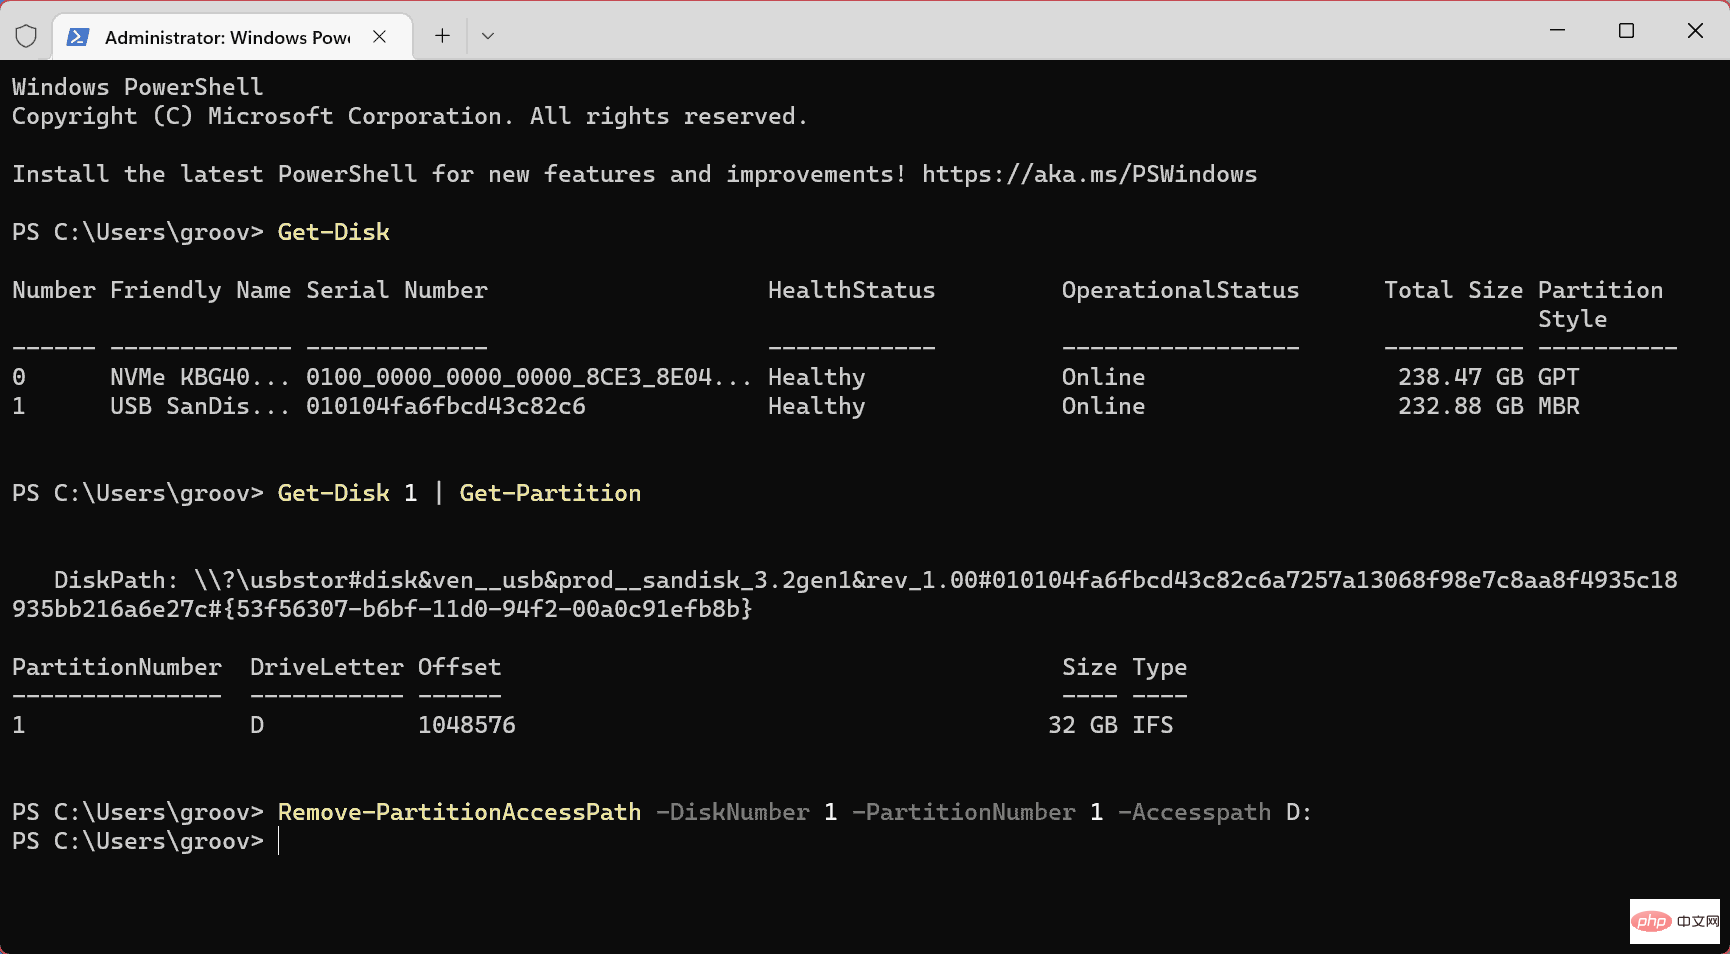Click the '-PartitionNumber' parameter text
The image size is (1730, 954).
[963, 812]
